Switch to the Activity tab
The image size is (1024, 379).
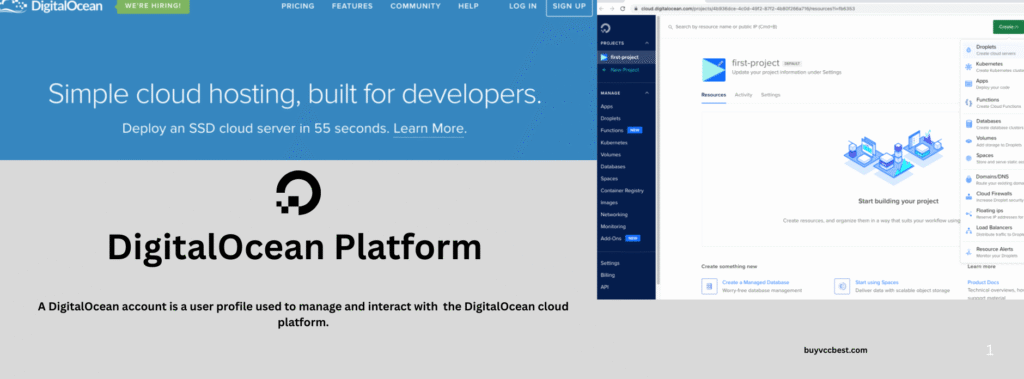[743, 95]
